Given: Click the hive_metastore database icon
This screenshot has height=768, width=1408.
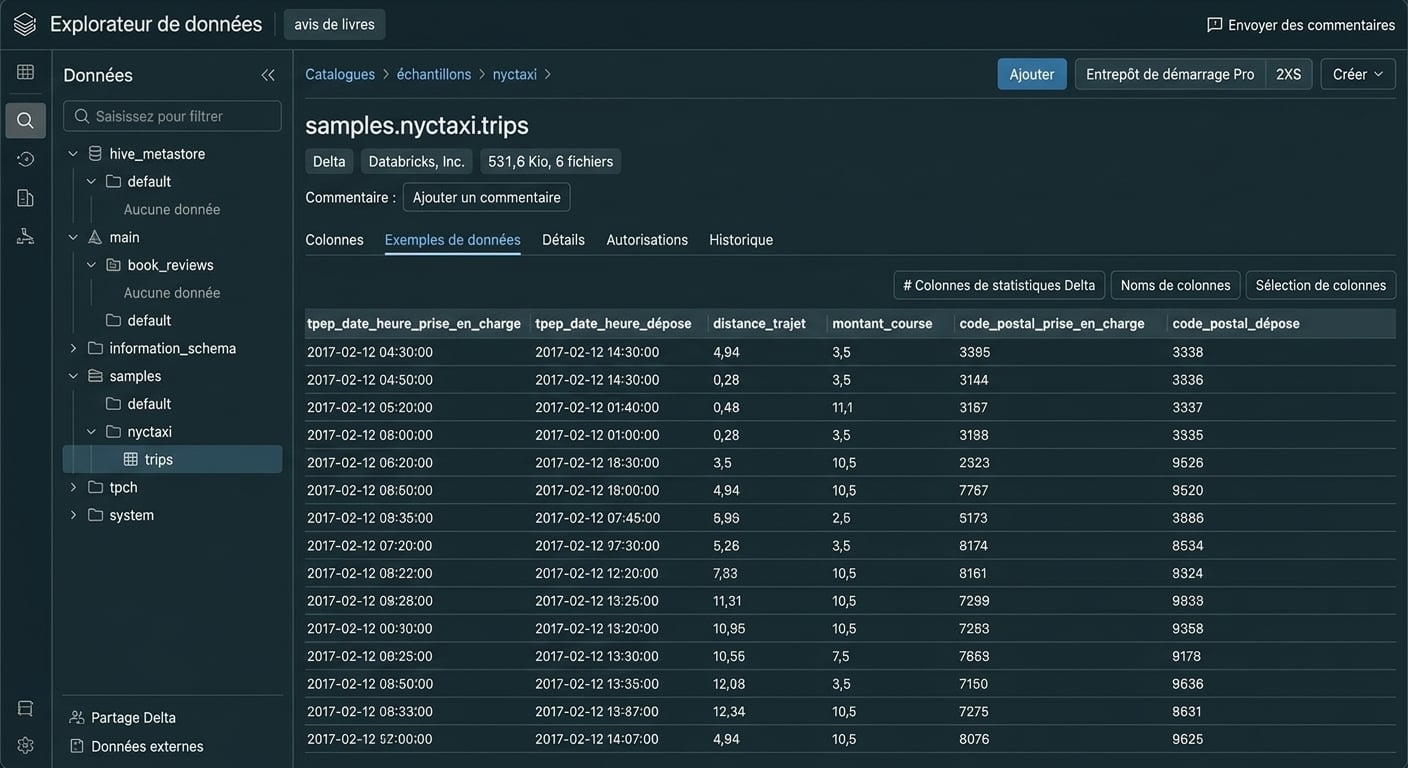Looking at the screenshot, I should point(95,154).
